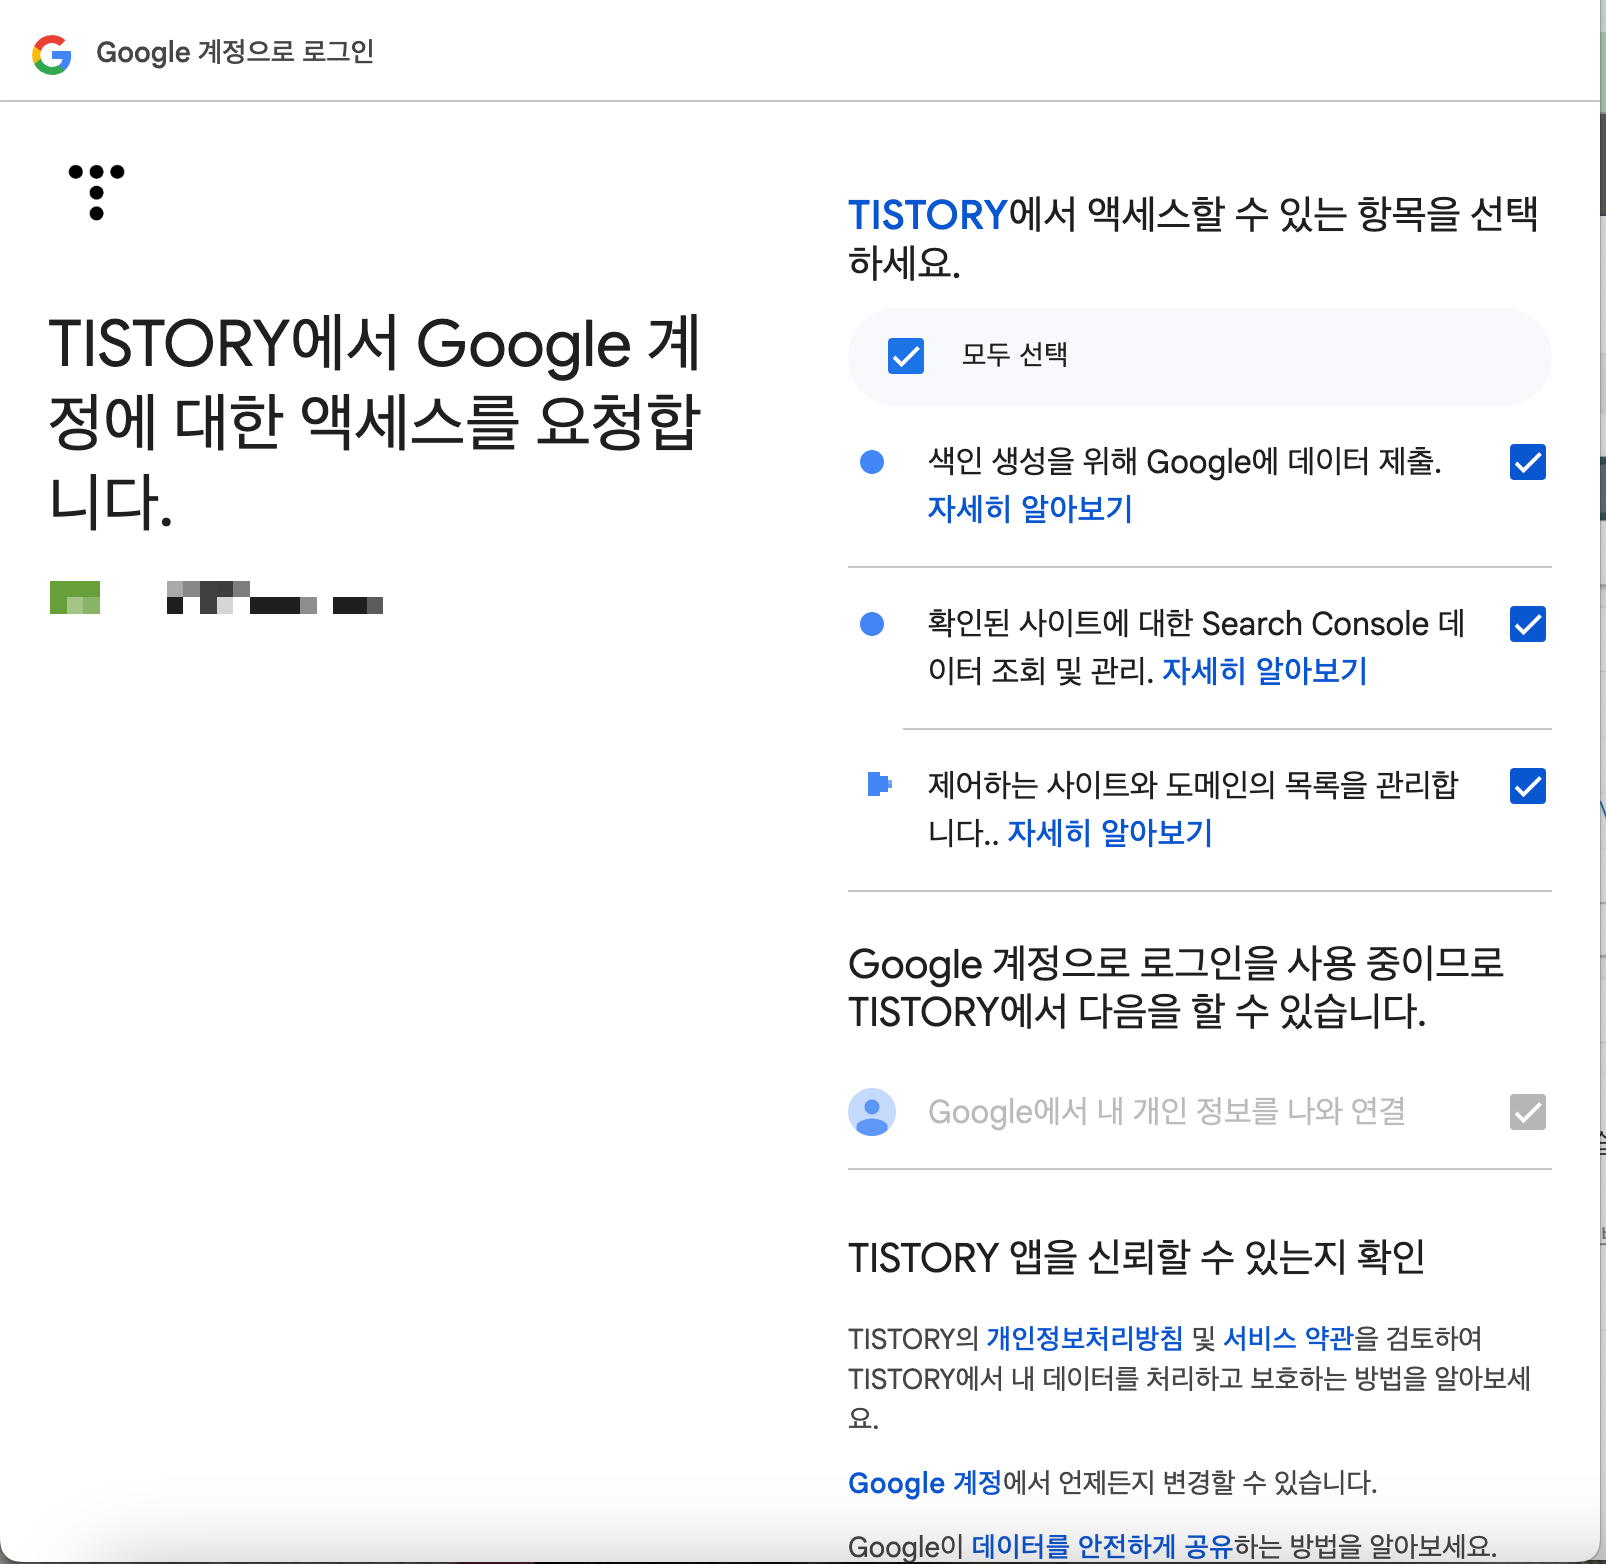Click the blurred account email text
The image size is (1606, 1564).
tap(275, 597)
